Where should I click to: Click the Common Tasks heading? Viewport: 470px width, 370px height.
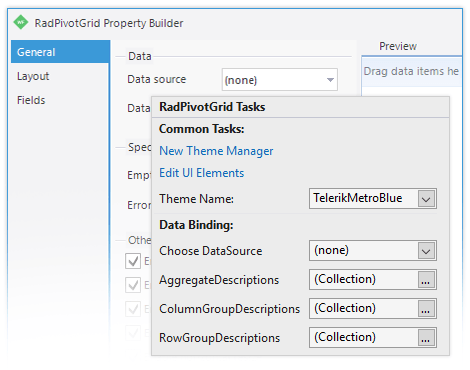click(201, 129)
